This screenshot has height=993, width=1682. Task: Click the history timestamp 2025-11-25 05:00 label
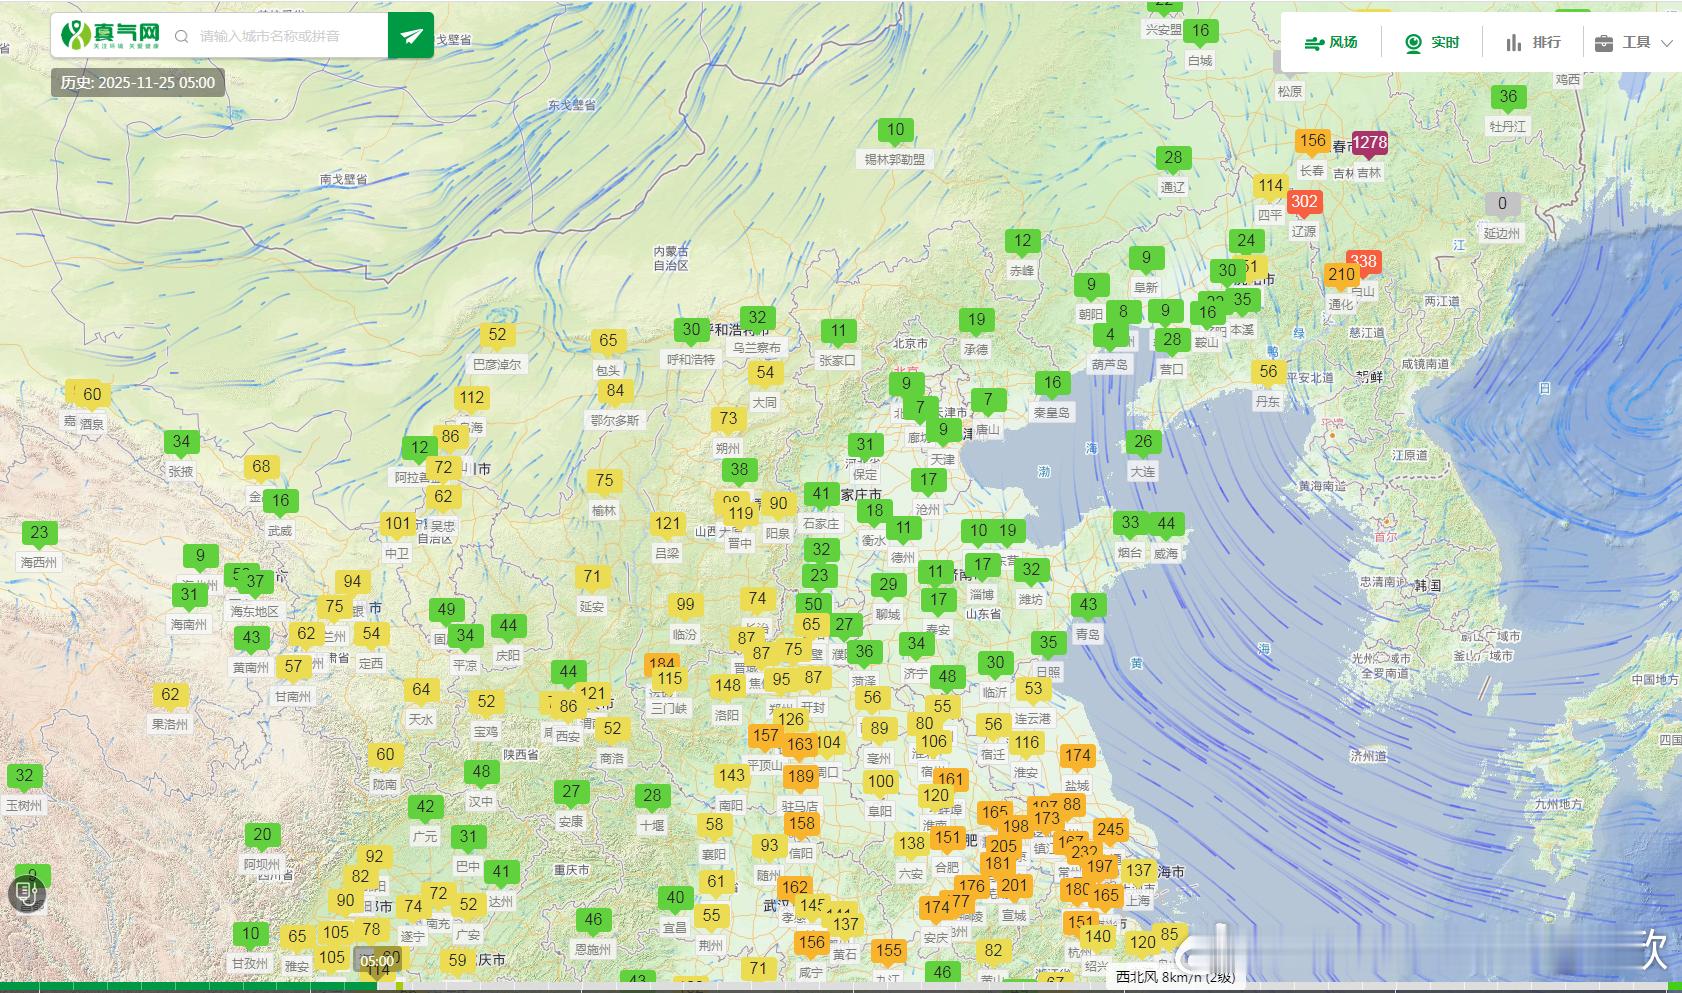click(x=138, y=83)
